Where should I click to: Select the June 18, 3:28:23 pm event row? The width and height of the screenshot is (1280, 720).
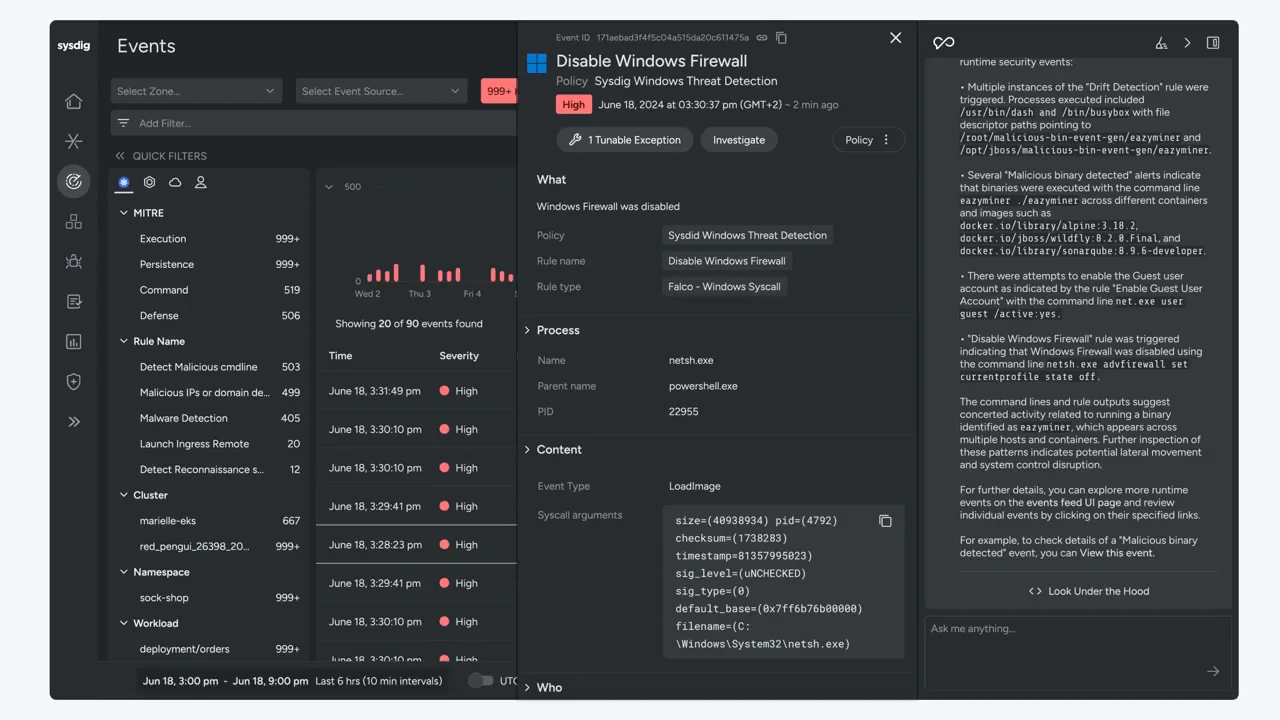[416, 545]
